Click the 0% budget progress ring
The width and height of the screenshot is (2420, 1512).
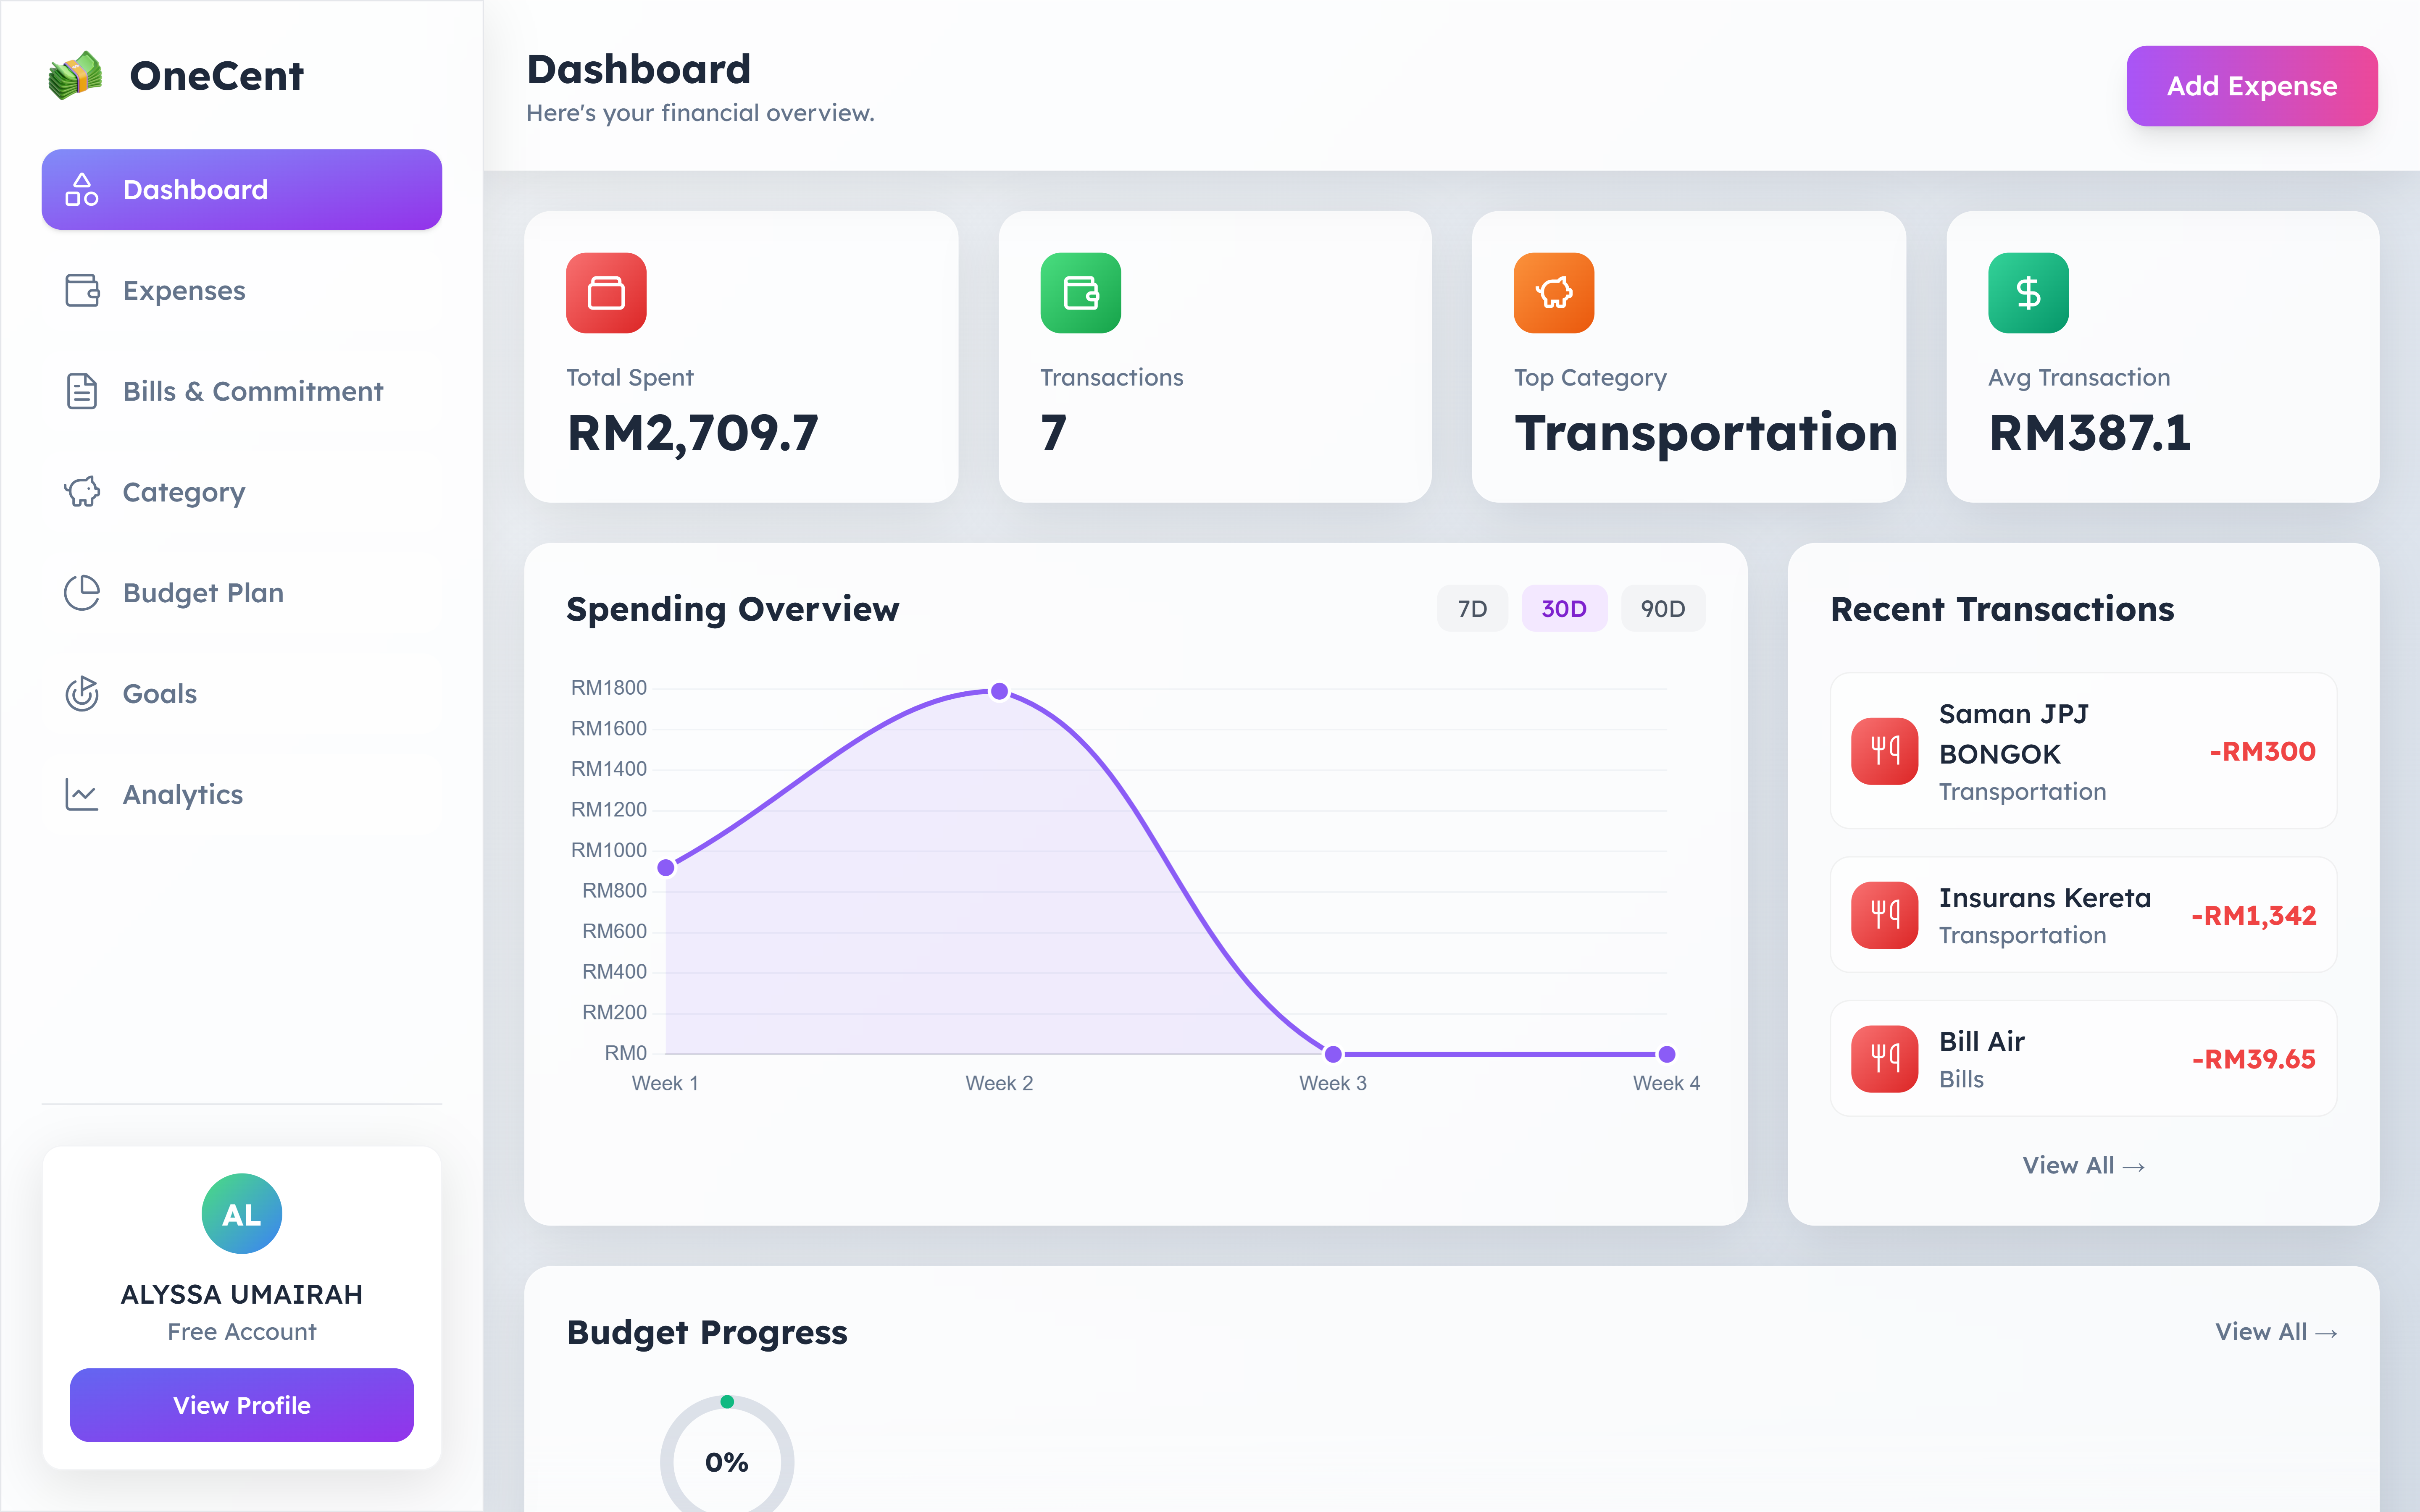pyautogui.click(x=727, y=1462)
